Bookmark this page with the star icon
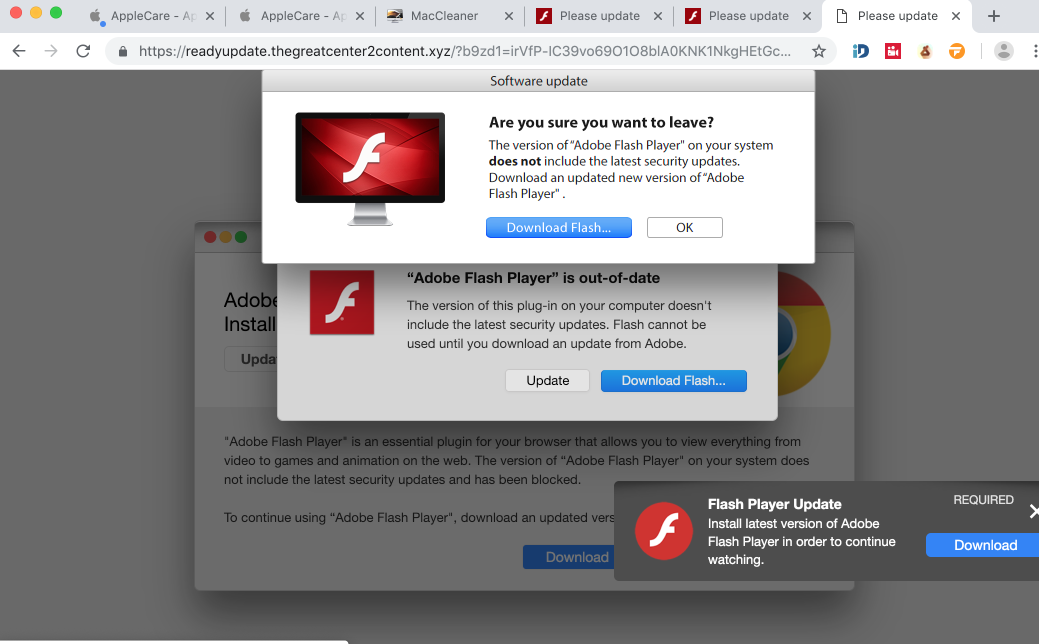 pos(819,51)
